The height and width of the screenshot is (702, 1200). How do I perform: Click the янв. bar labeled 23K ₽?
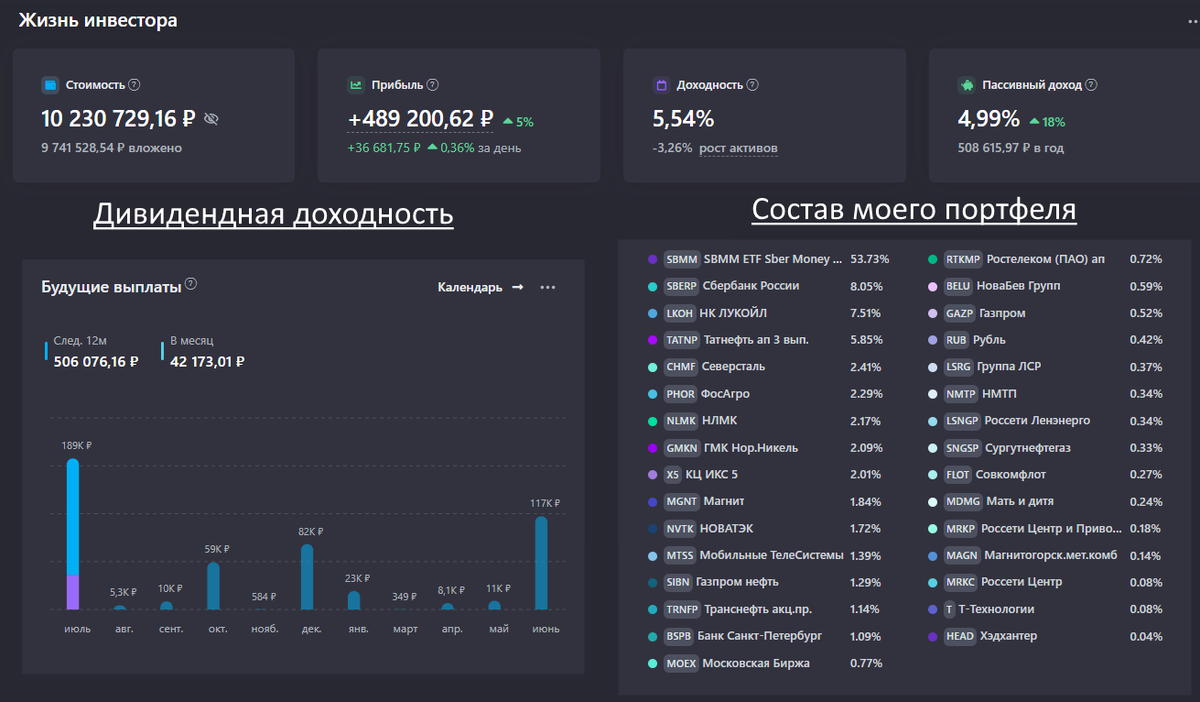click(354, 600)
